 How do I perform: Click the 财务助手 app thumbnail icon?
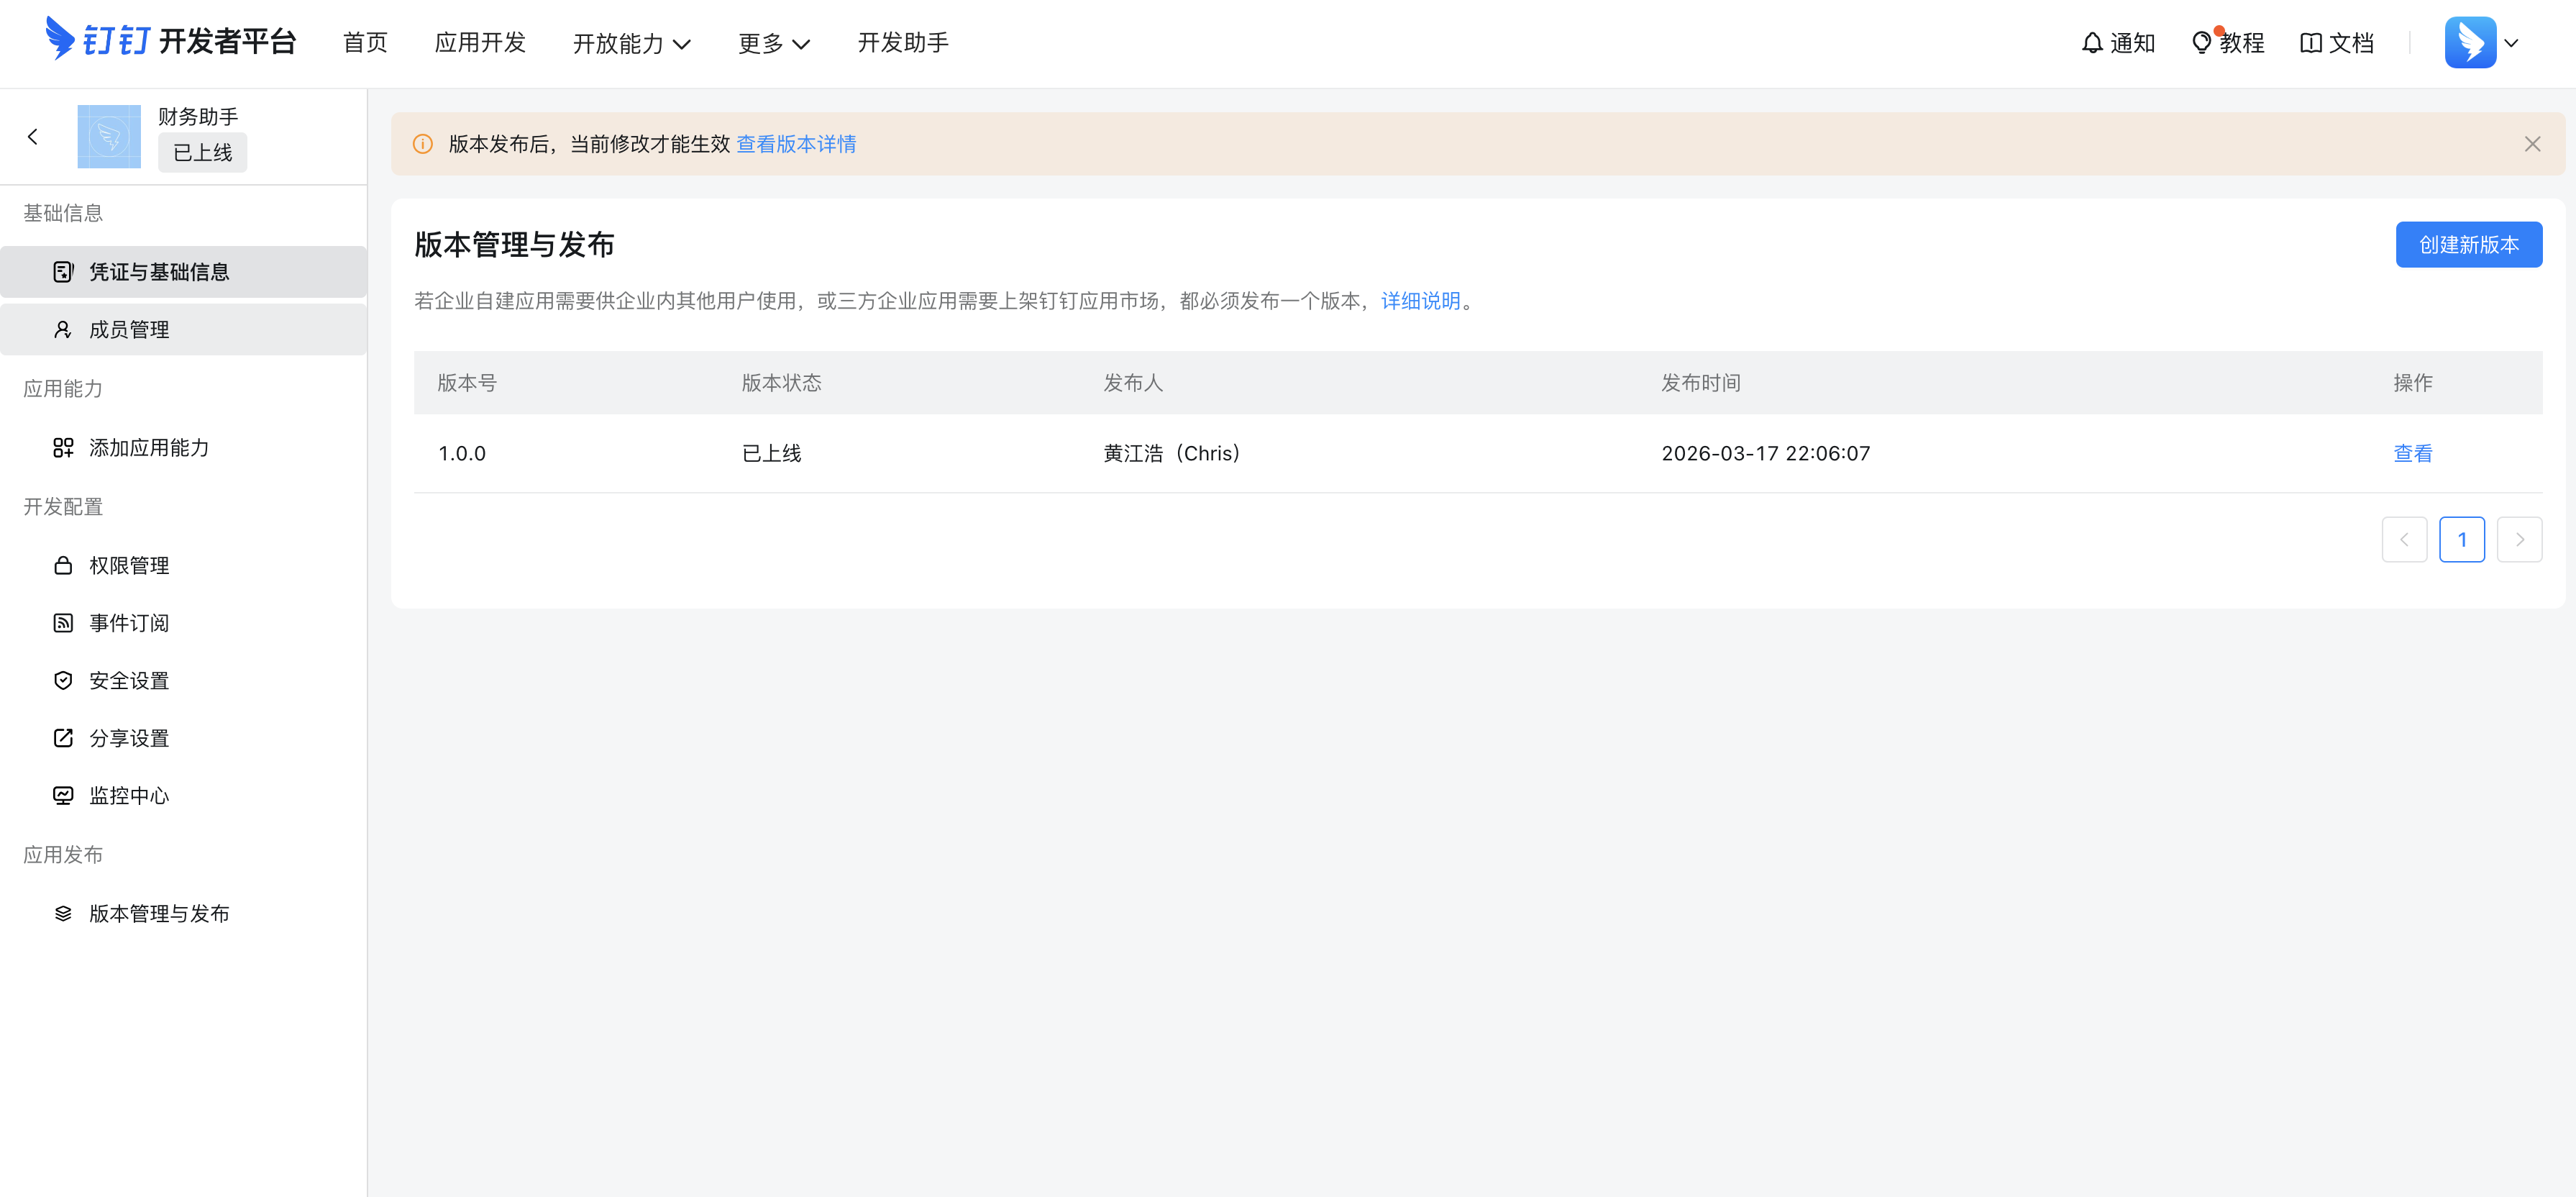point(109,137)
